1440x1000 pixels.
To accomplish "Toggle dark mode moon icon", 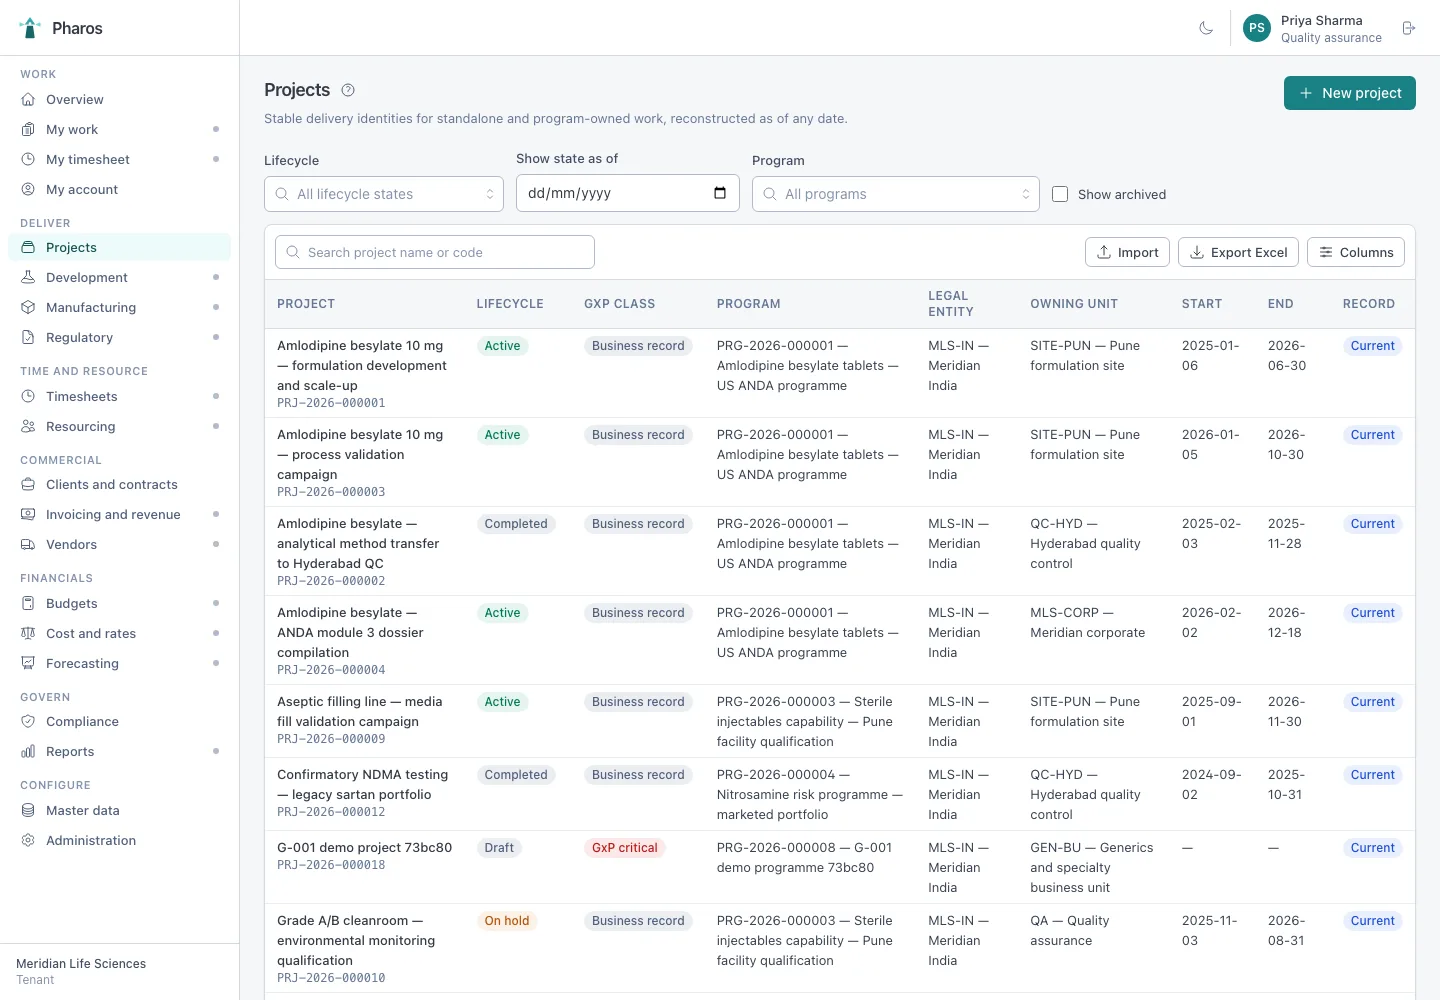I will pos(1206,28).
